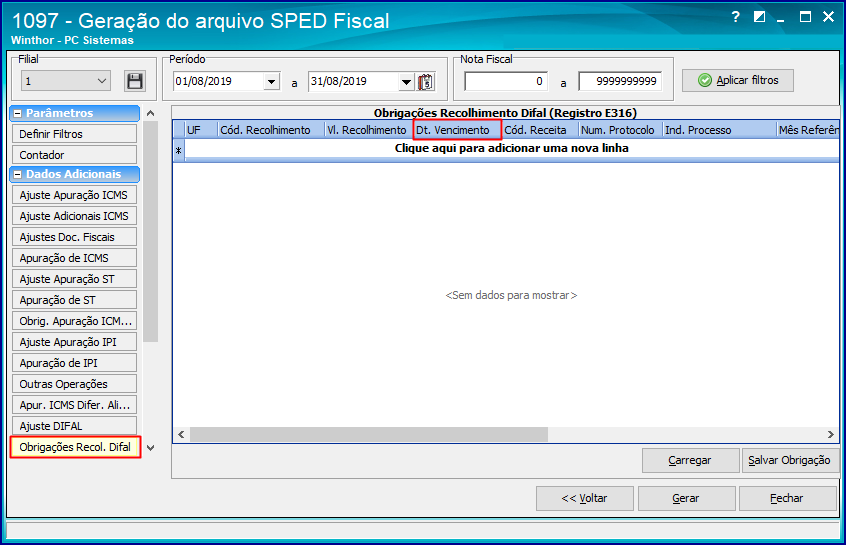Click Salvar Obrigação button

coord(790,460)
